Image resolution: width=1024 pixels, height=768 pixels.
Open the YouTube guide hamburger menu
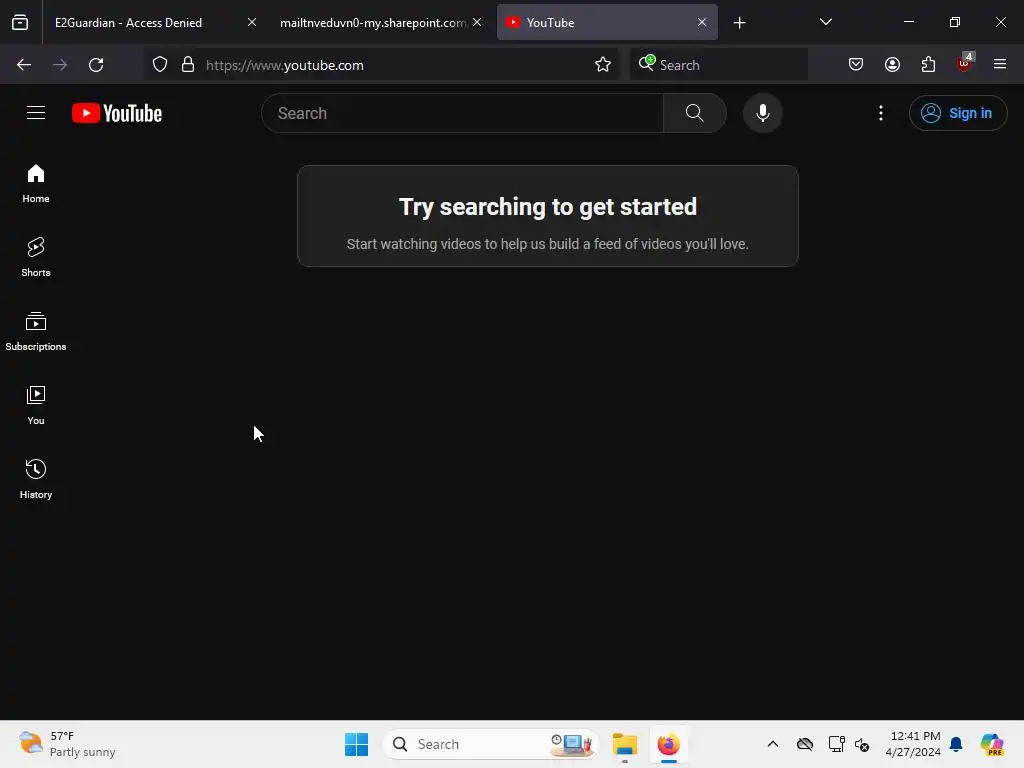click(36, 113)
